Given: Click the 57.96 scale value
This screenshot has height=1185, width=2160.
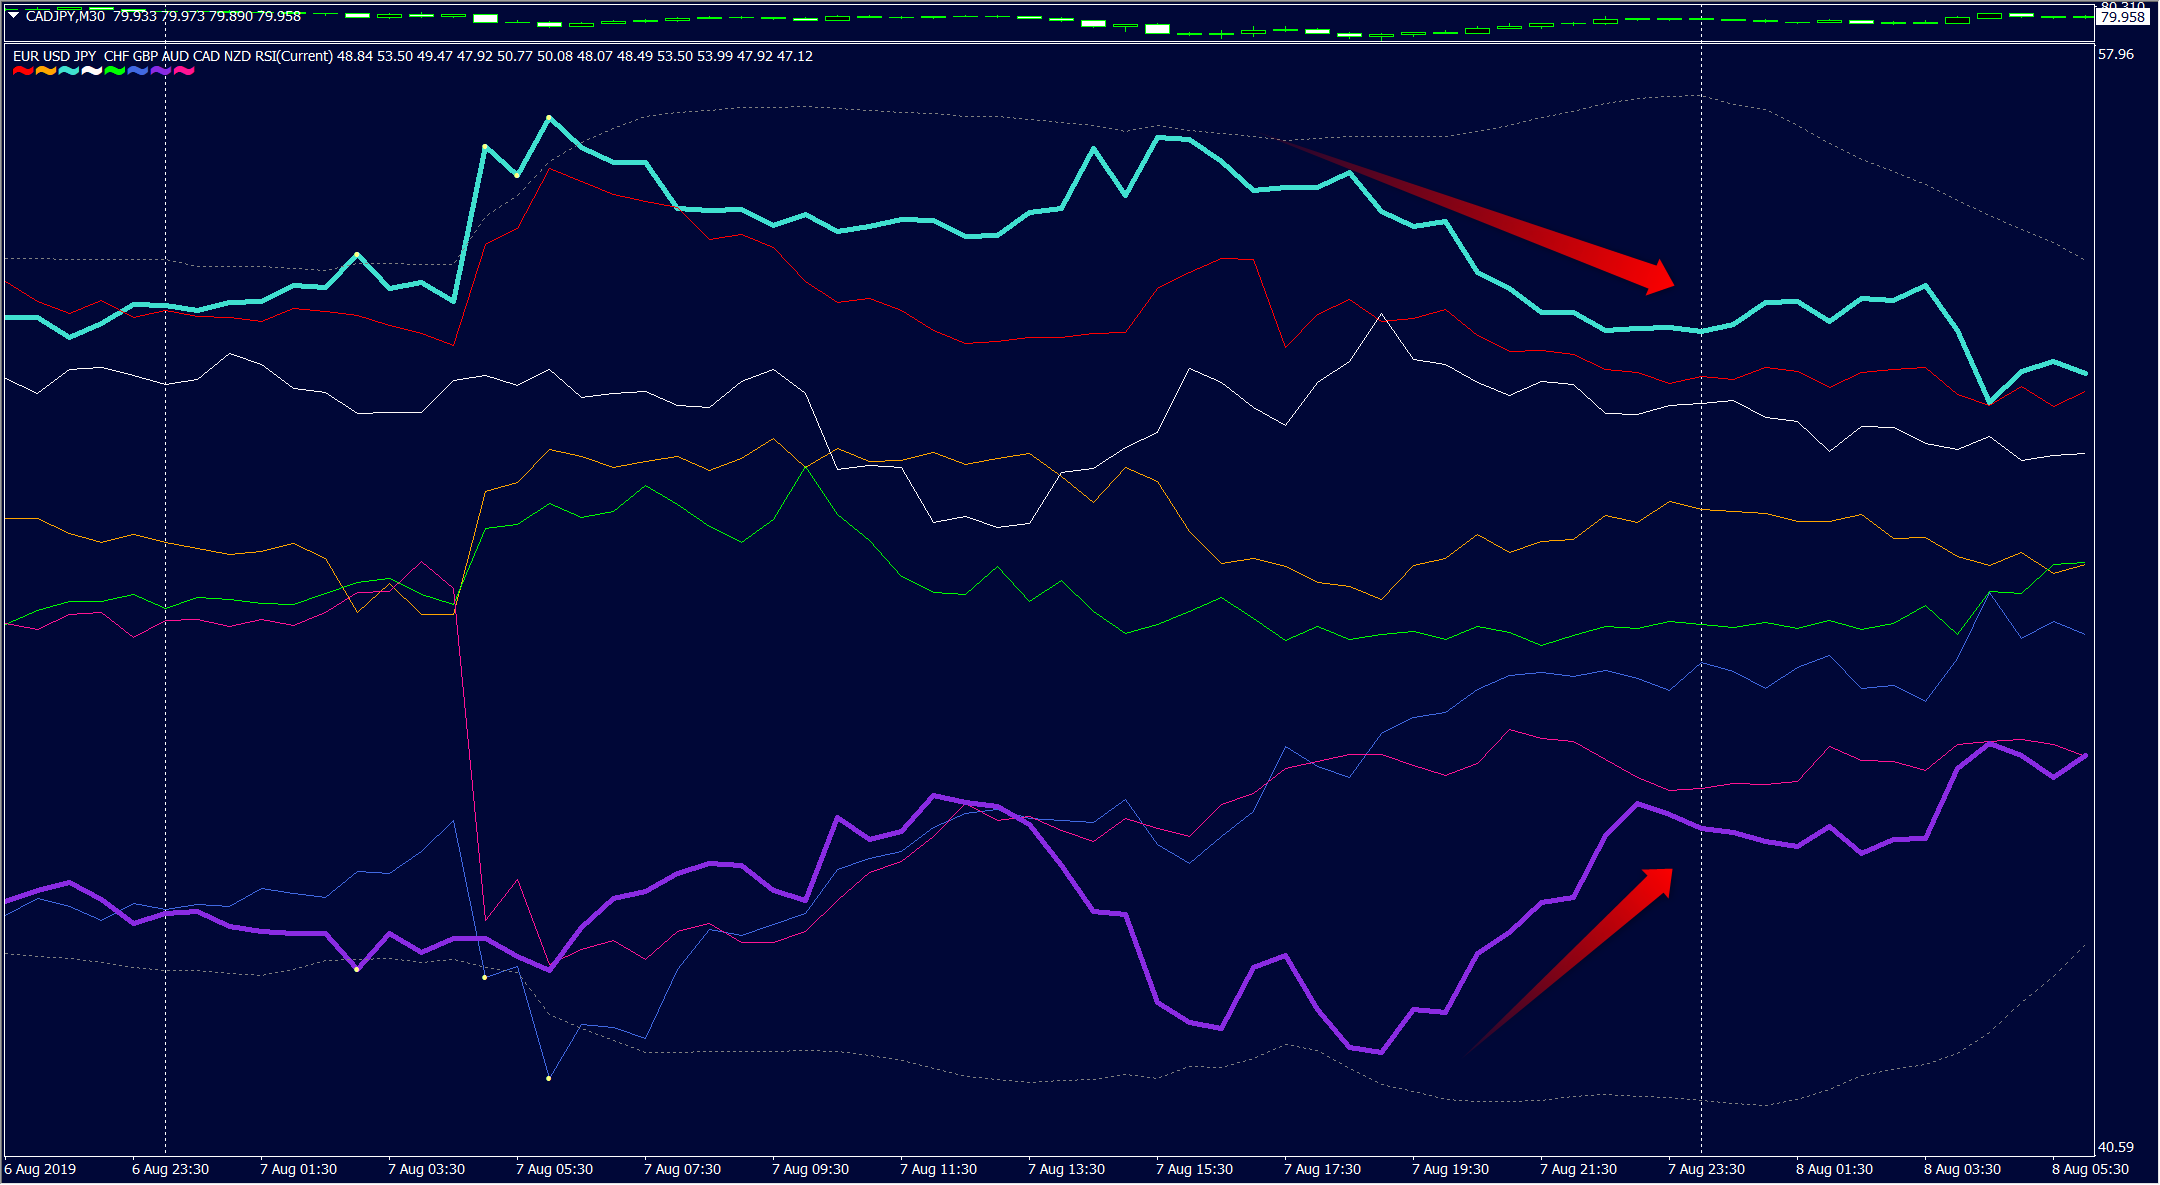Looking at the screenshot, I should (2116, 54).
